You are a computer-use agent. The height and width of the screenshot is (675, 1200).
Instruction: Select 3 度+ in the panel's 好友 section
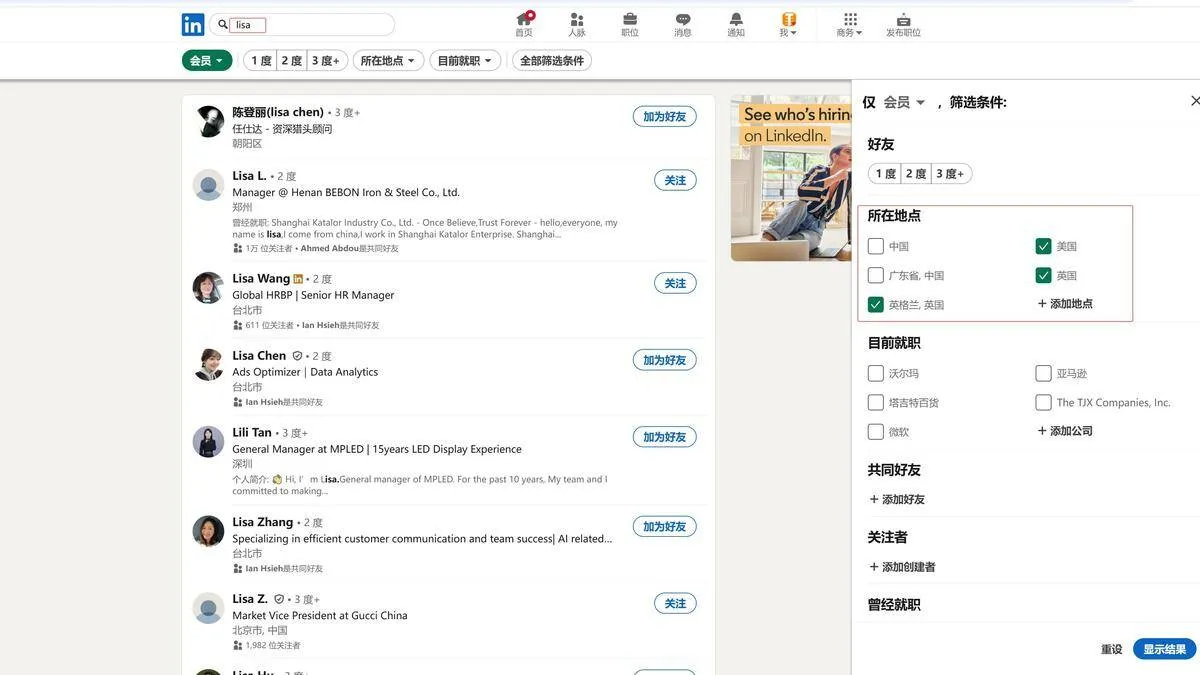pyautogui.click(x=952, y=174)
